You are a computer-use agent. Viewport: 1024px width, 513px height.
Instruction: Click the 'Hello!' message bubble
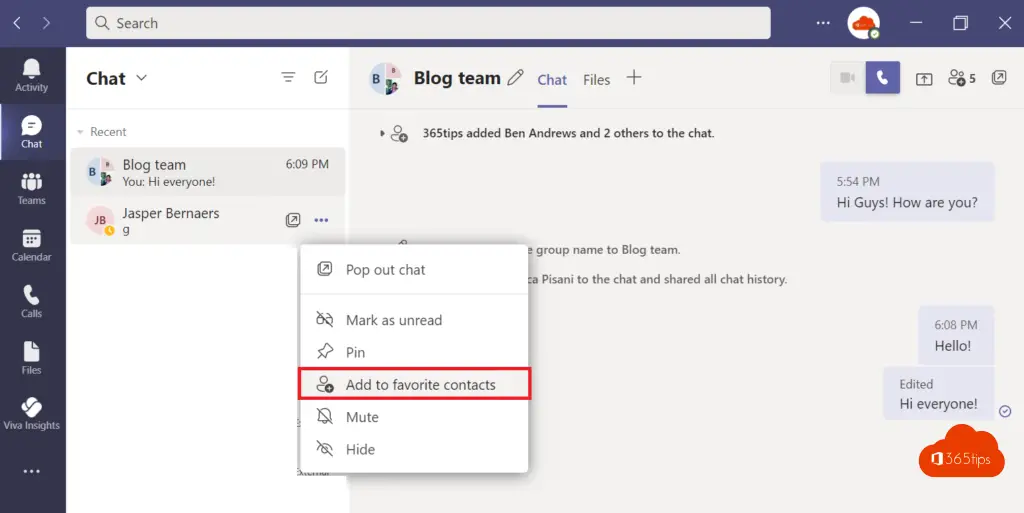pyautogui.click(x=956, y=335)
